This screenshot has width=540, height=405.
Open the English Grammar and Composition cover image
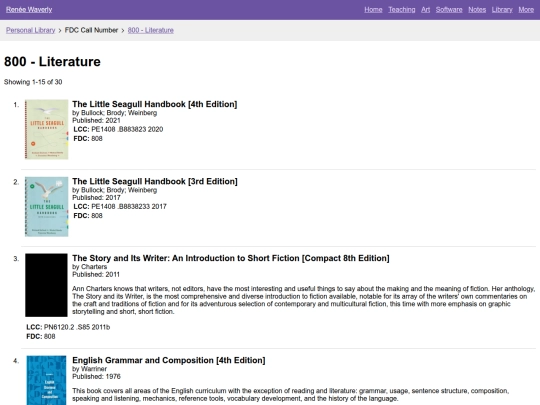tap(46, 380)
